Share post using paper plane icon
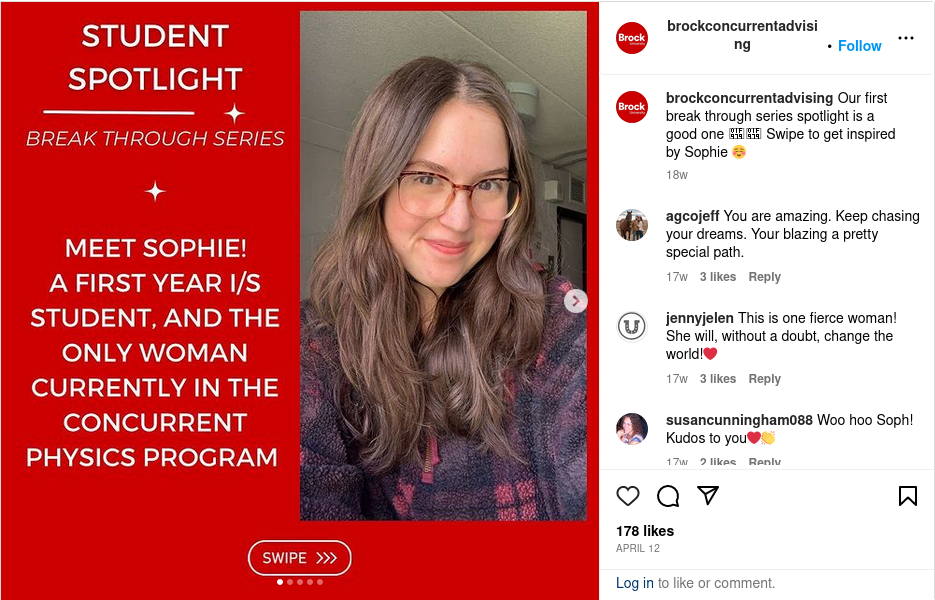 (708, 495)
